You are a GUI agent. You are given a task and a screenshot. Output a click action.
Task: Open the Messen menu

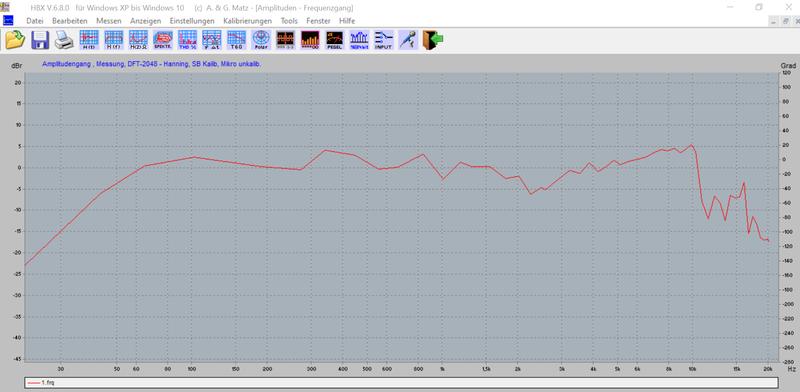109,21
